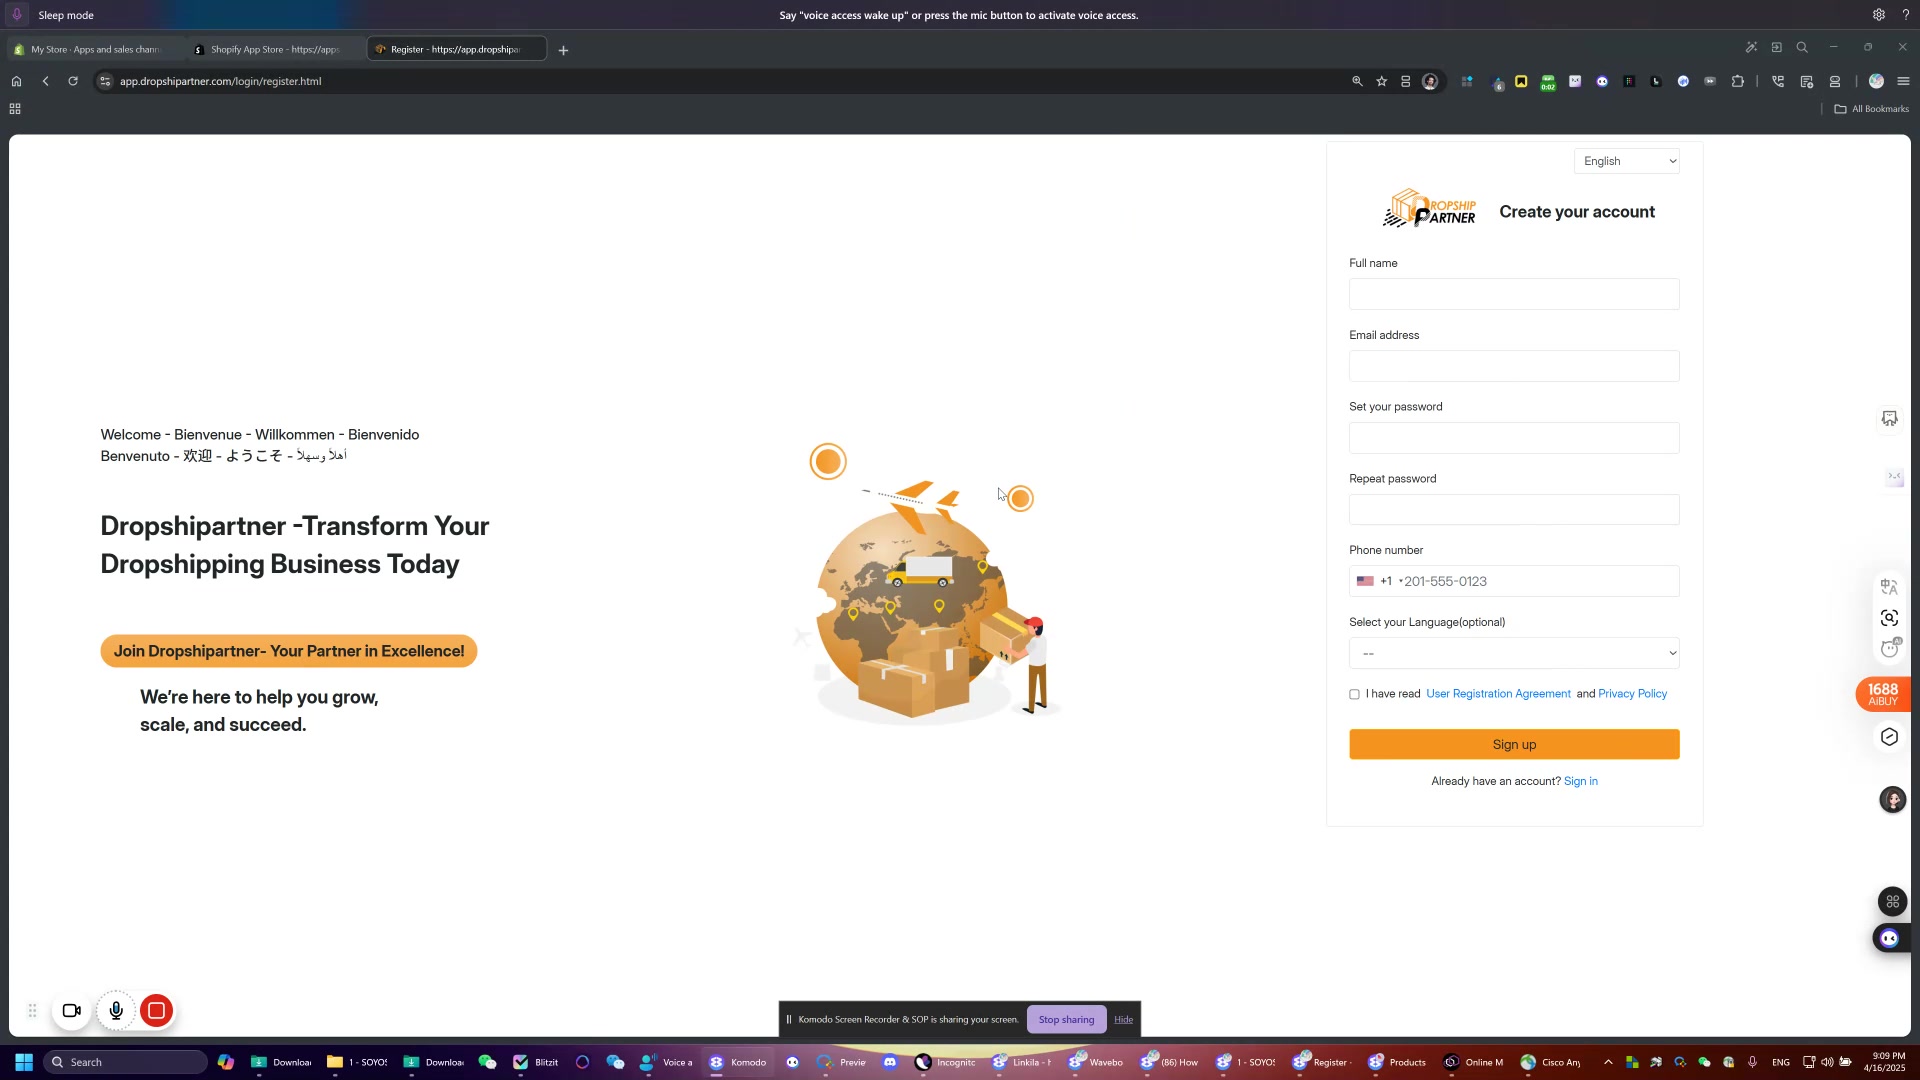Hide the screen sharing notification bar
Image resolution: width=1920 pixels, height=1080 pixels.
tap(1124, 1020)
